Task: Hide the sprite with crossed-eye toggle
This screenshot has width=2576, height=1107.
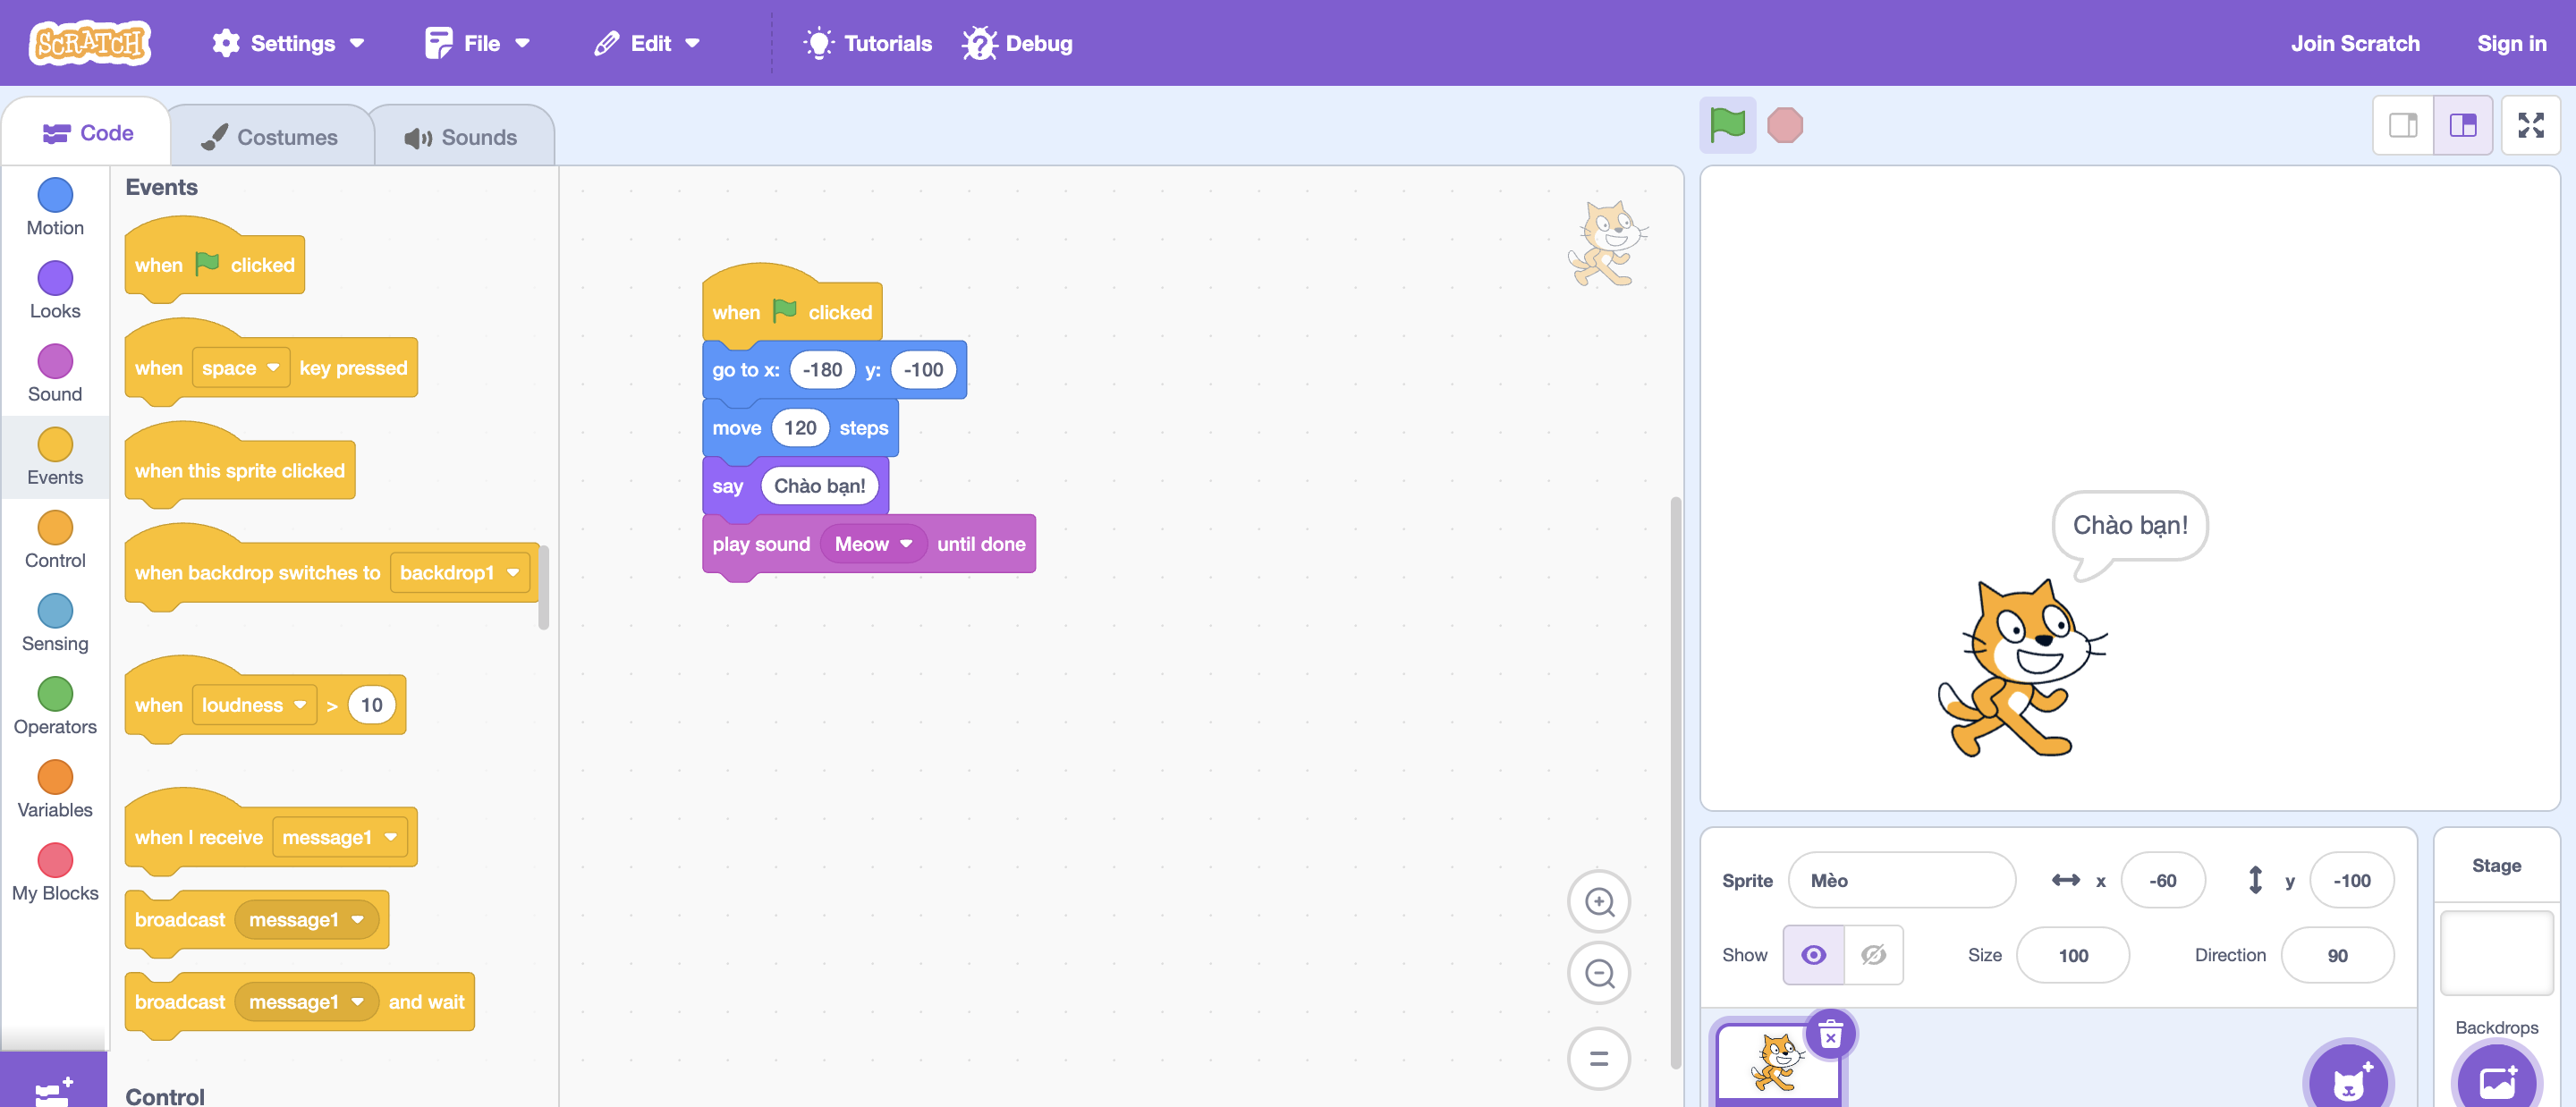Action: (x=1873, y=955)
